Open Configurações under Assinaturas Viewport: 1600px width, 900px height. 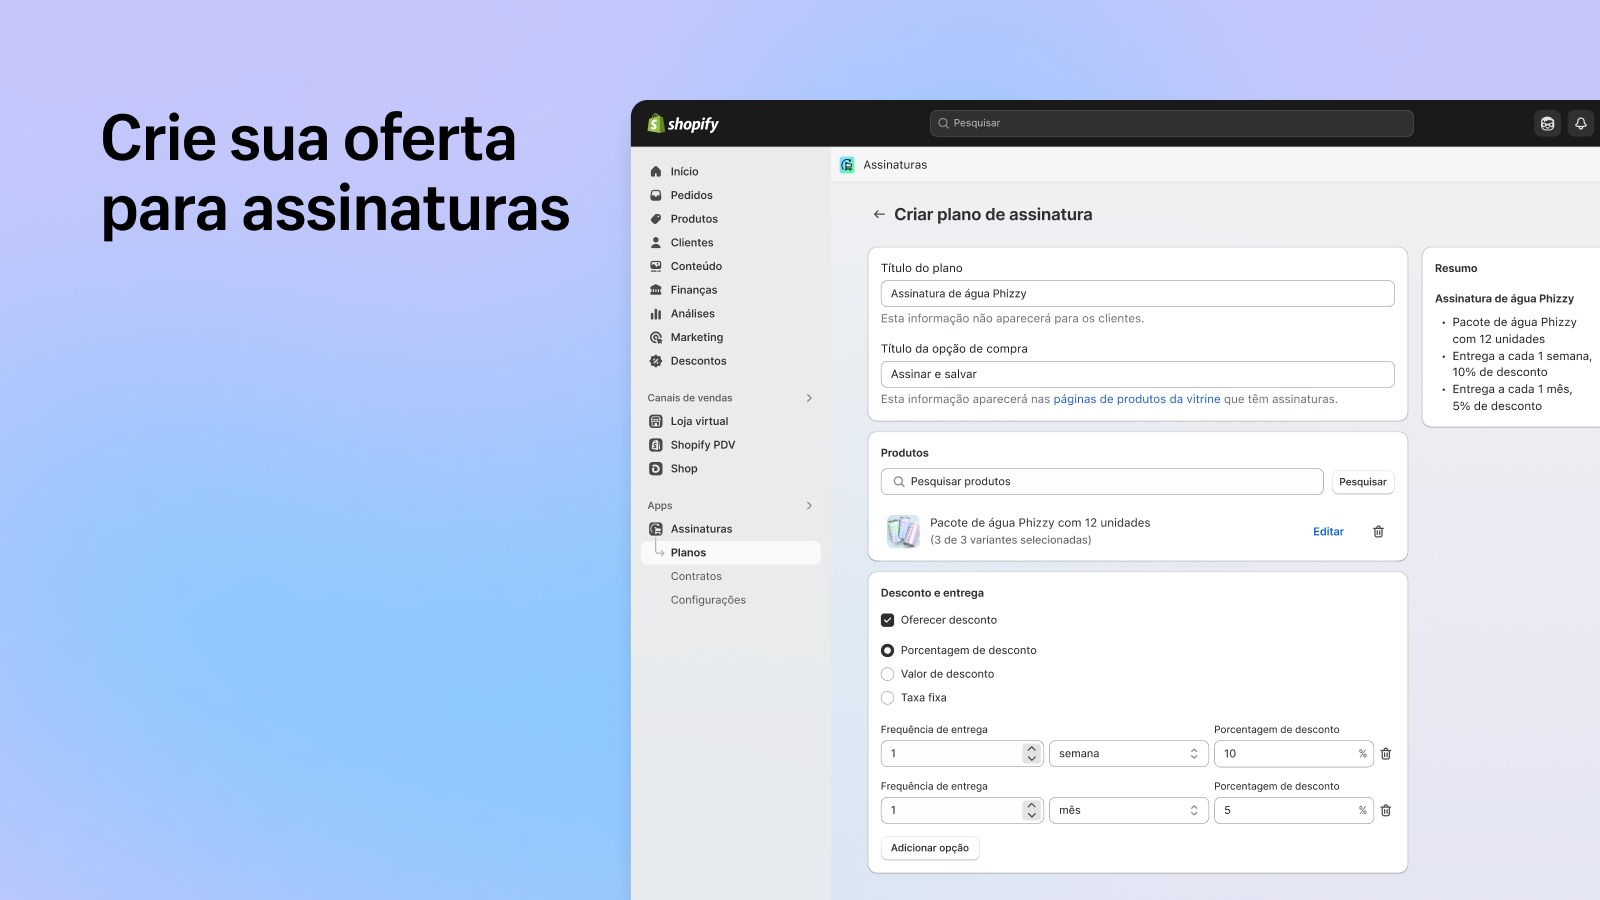pyautogui.click(x=708, y=600)
